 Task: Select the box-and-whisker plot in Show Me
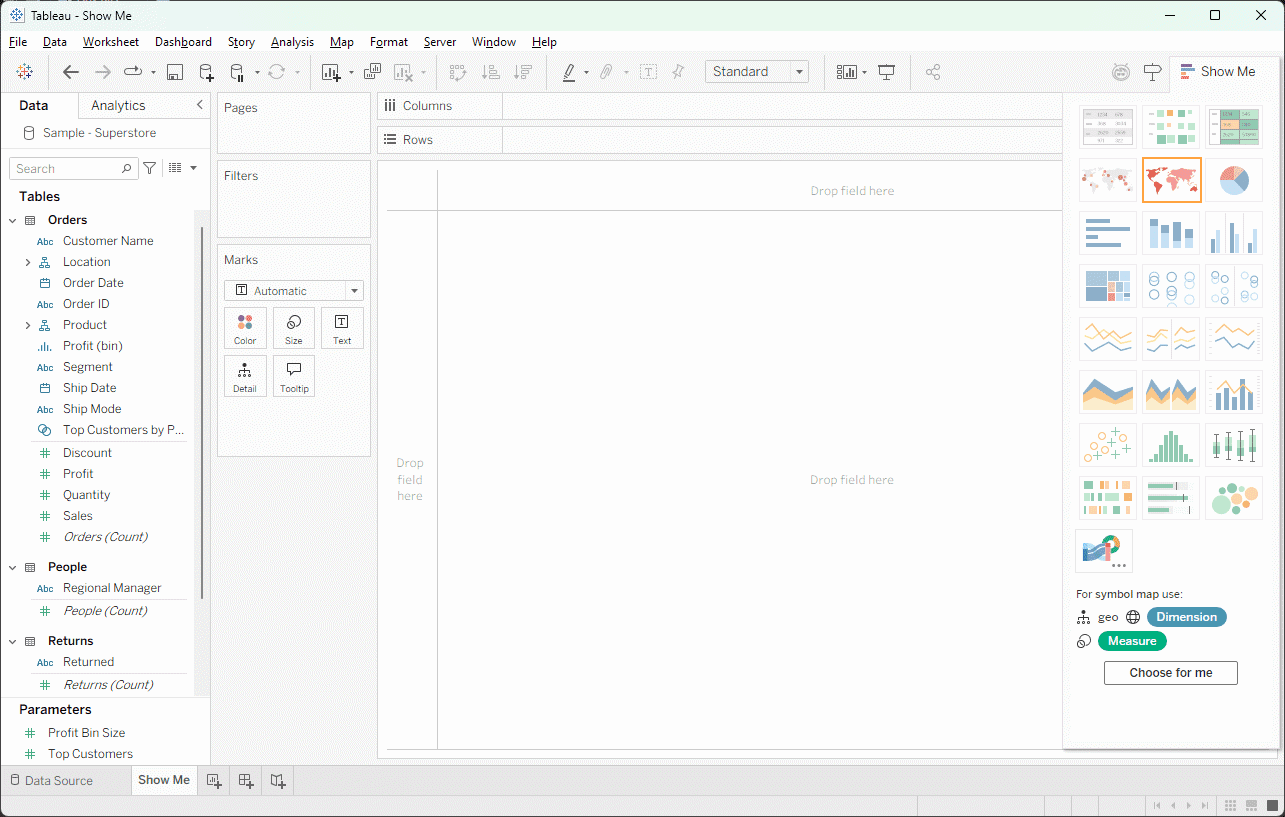click(x=1234, y=445)
